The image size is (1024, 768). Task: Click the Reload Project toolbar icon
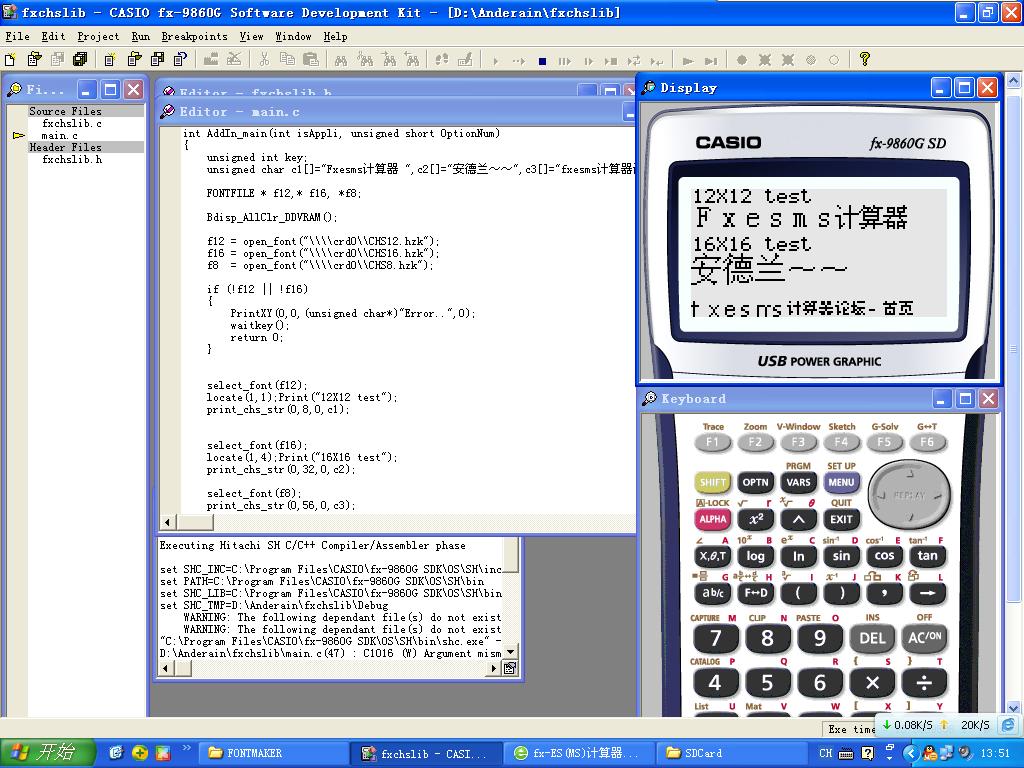180,60
